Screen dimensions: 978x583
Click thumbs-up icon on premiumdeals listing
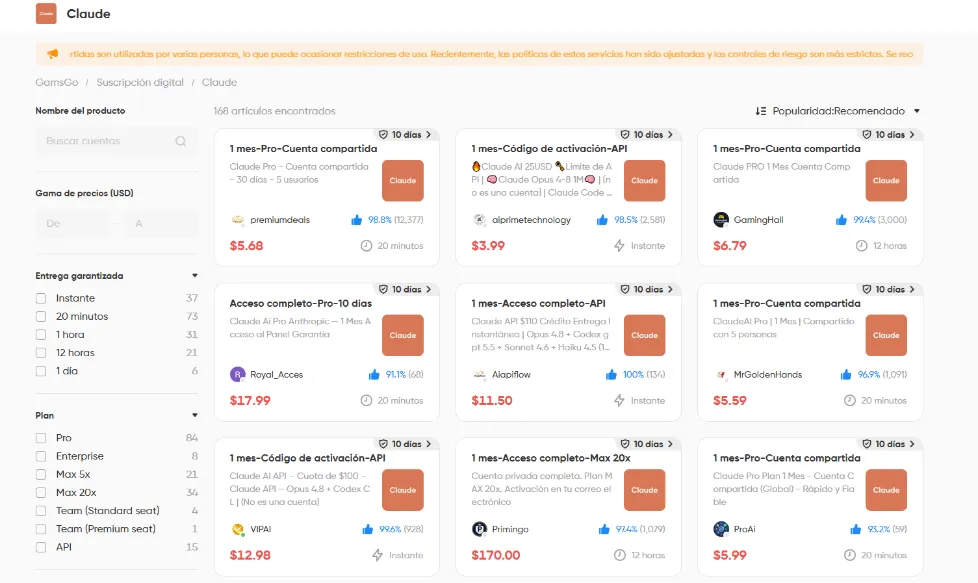click(x=356, y=219)
